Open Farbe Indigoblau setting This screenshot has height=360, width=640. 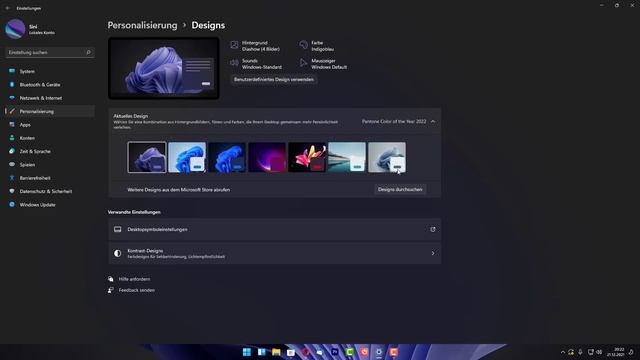pos(317,46)
